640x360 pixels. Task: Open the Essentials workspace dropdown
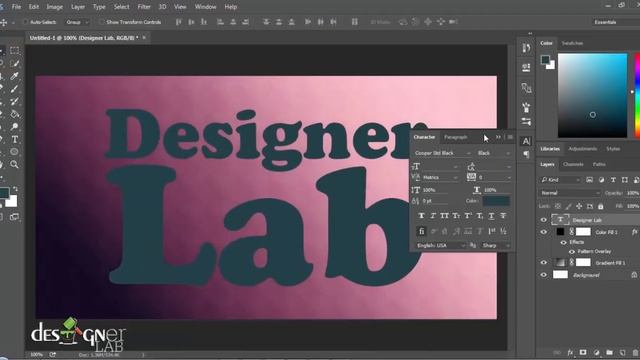coord(616,22)
